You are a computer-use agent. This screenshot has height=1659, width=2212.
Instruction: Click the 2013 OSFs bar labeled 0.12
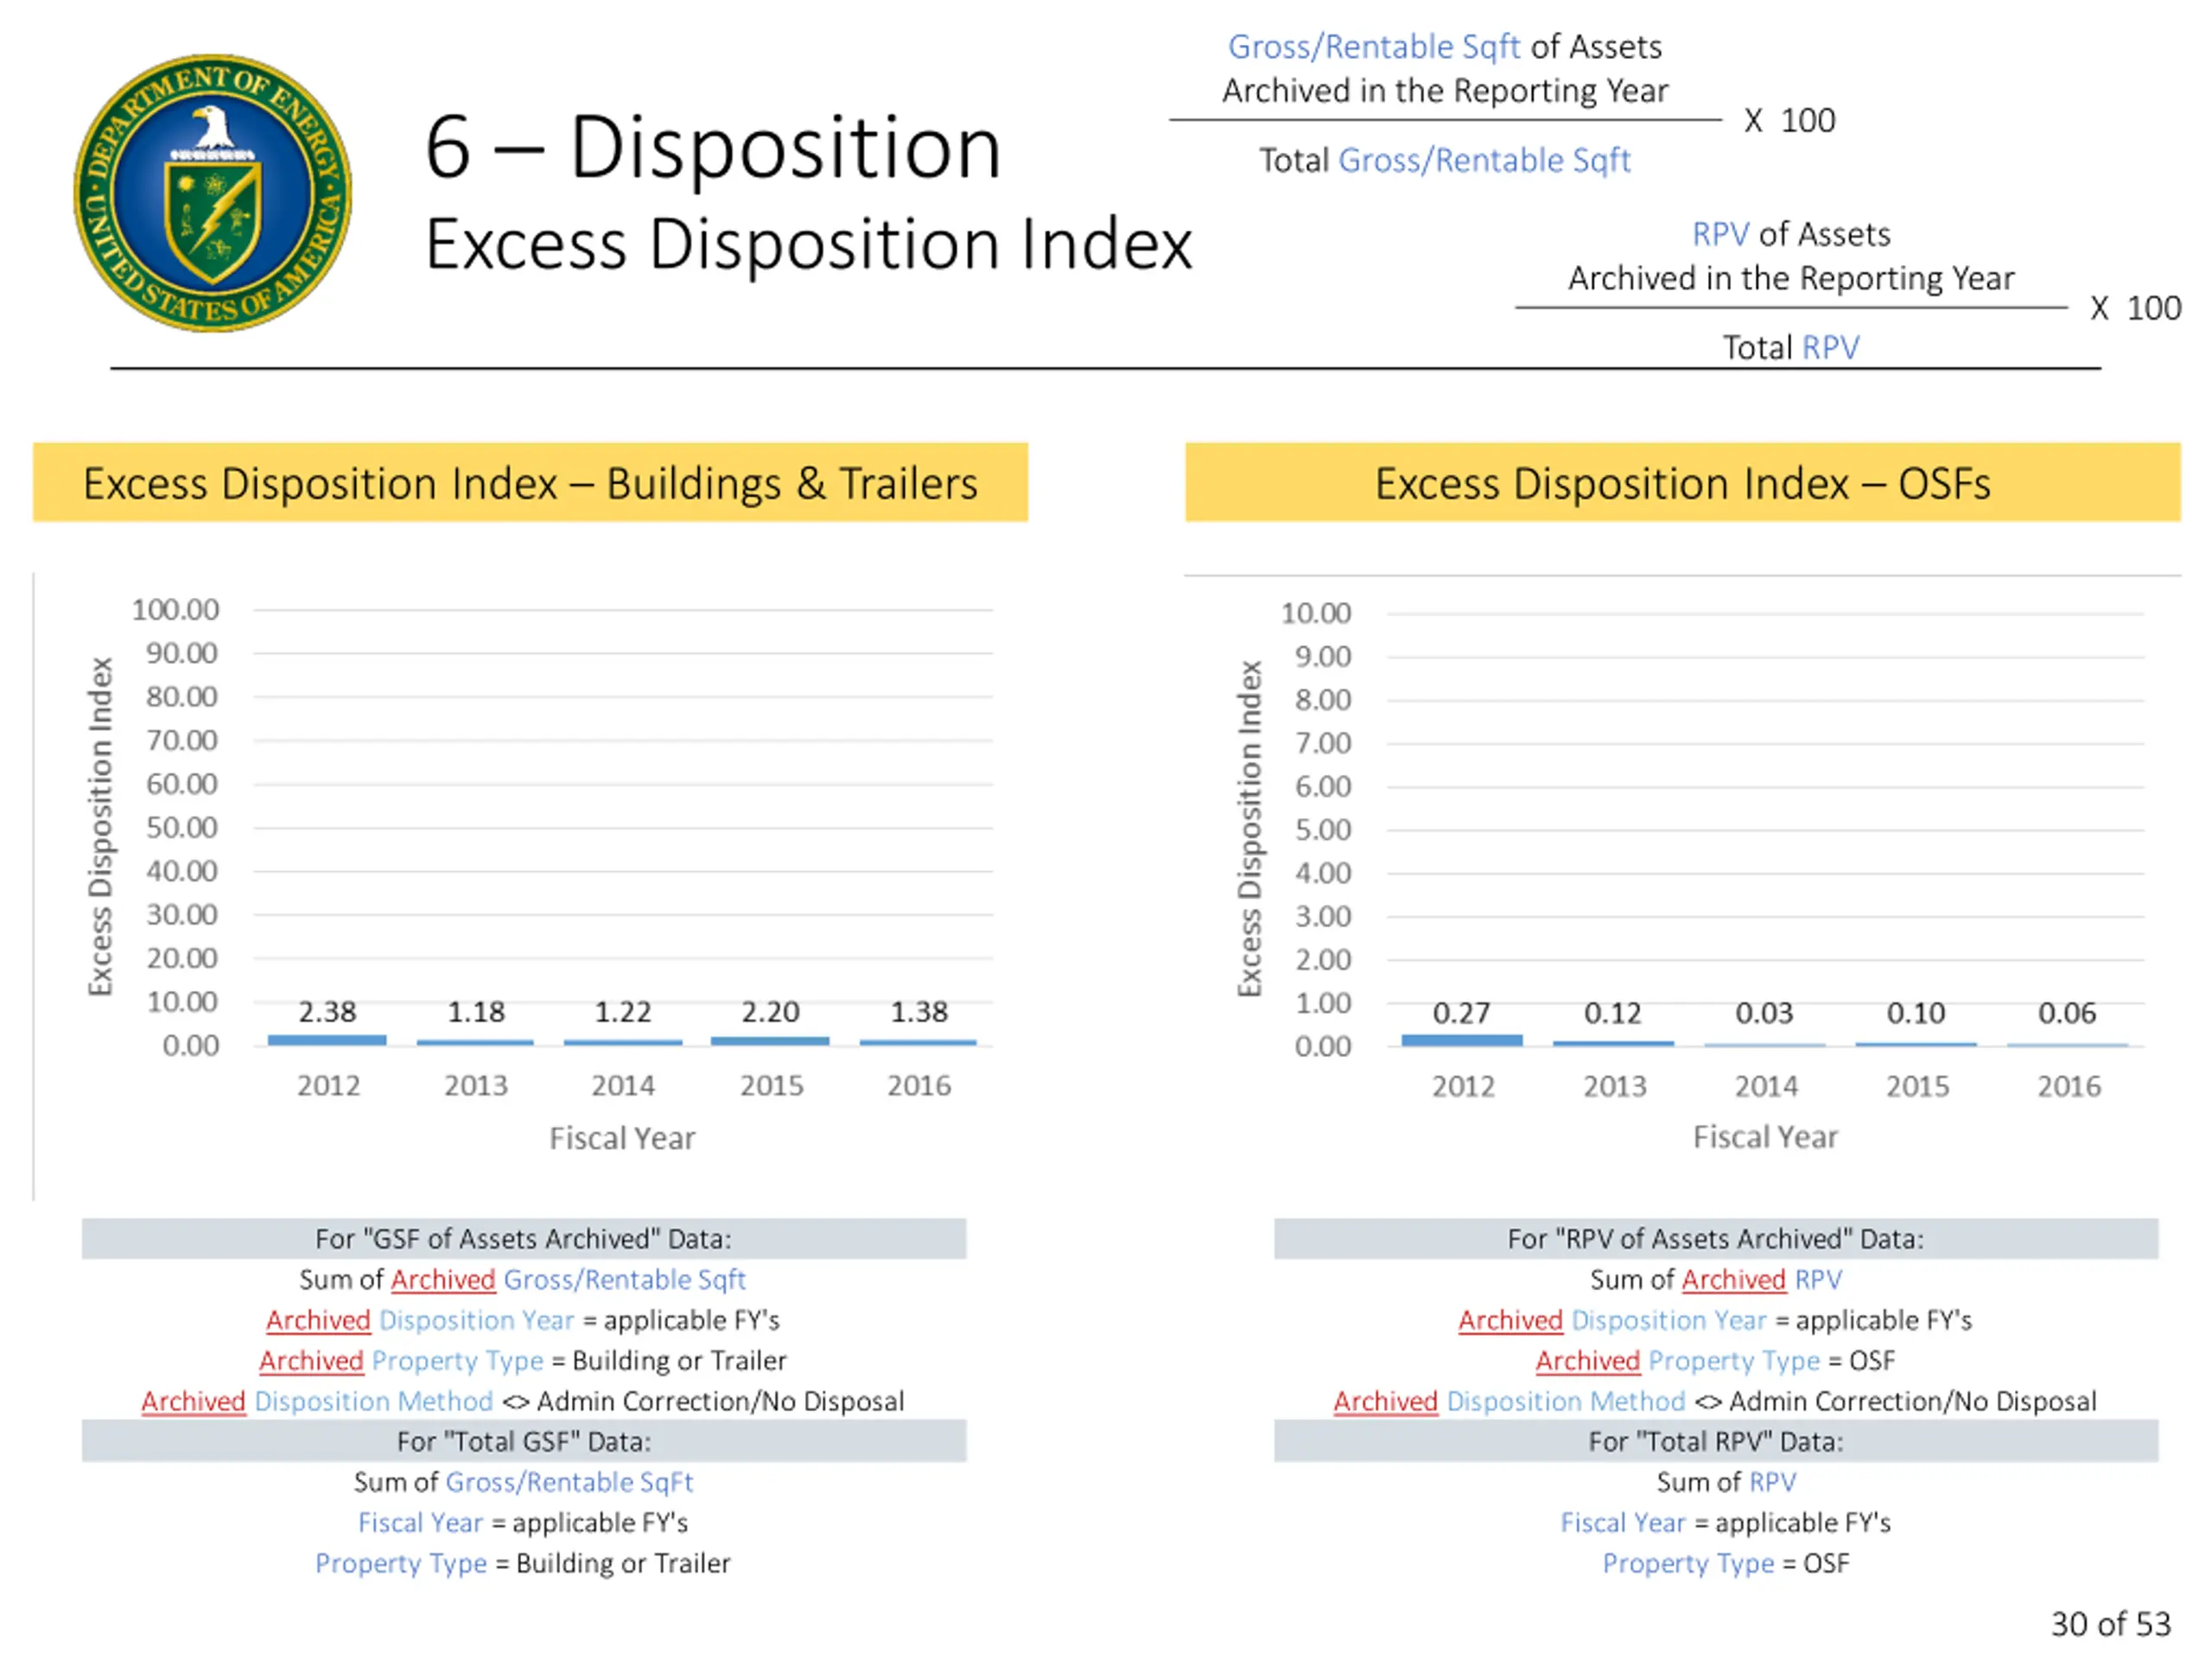point(1612,1043)
